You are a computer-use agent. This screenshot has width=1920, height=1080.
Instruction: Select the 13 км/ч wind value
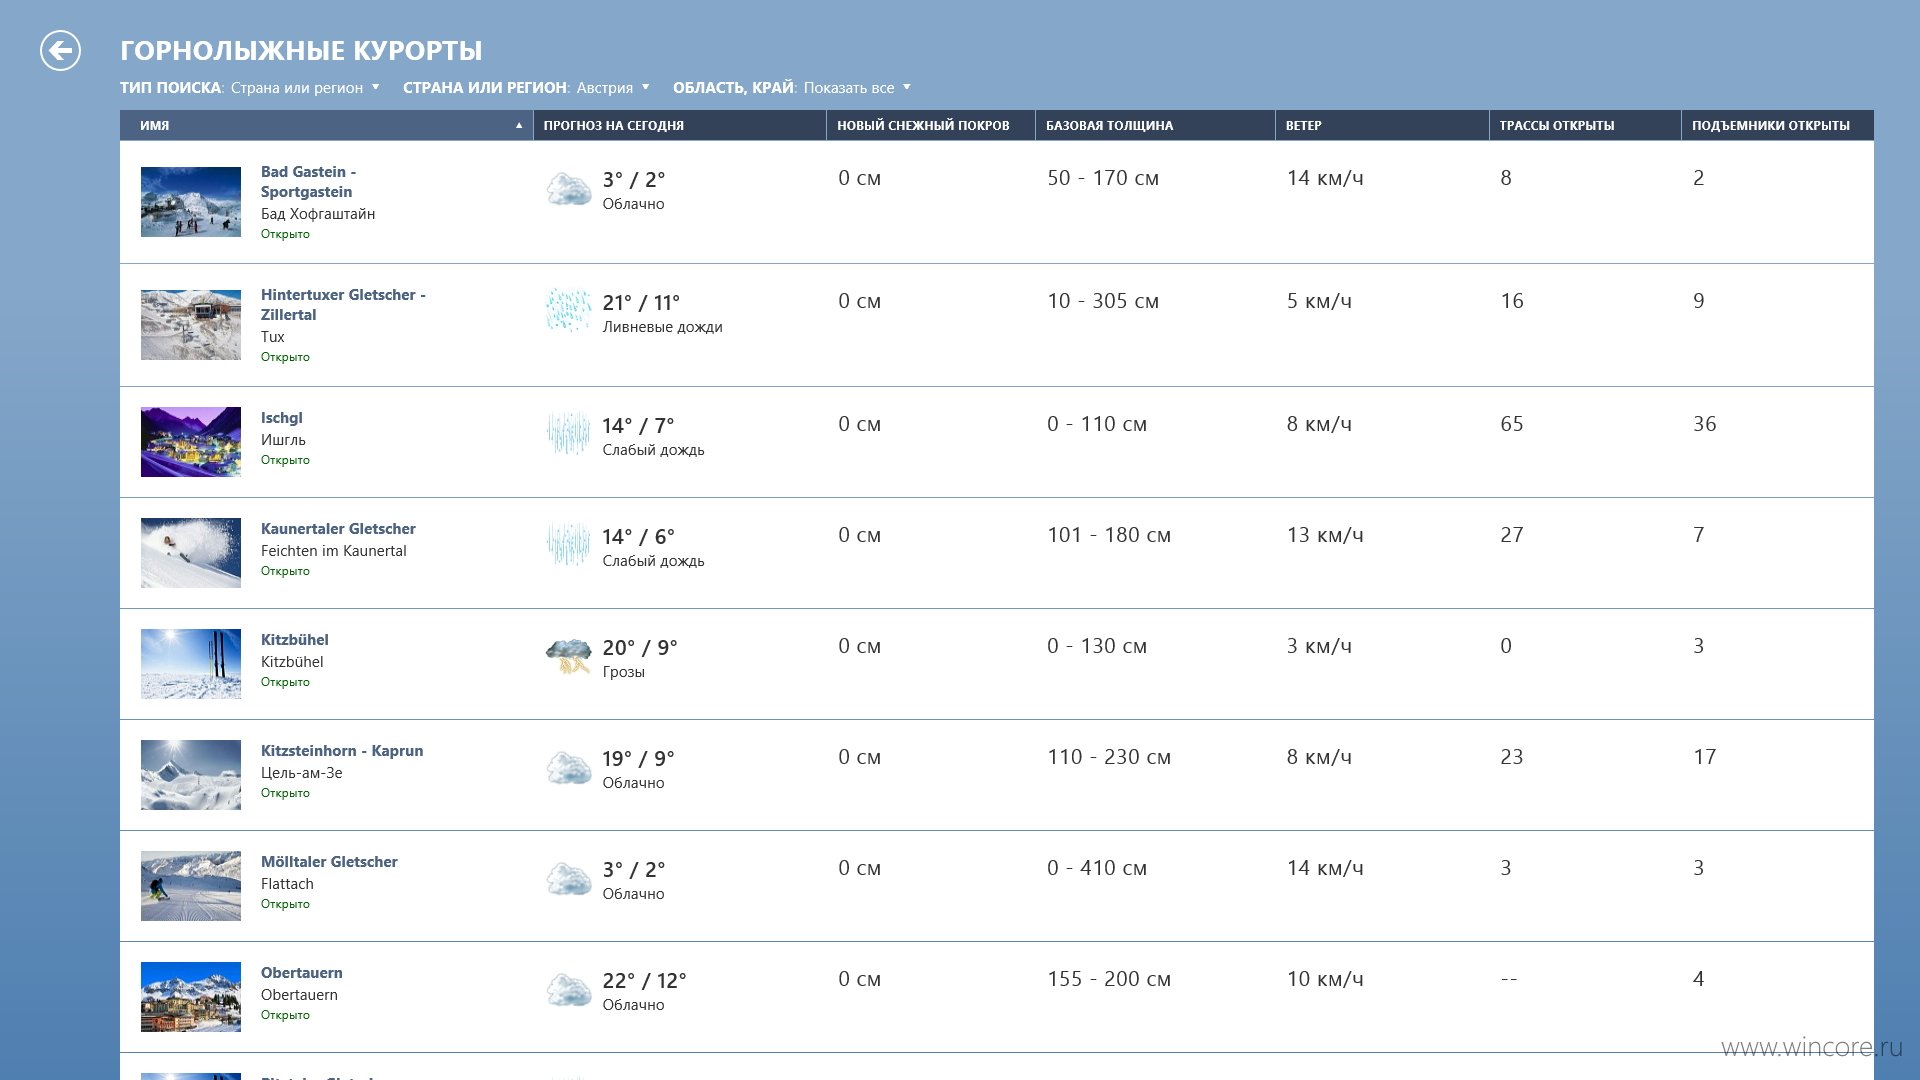(1325, 535)
